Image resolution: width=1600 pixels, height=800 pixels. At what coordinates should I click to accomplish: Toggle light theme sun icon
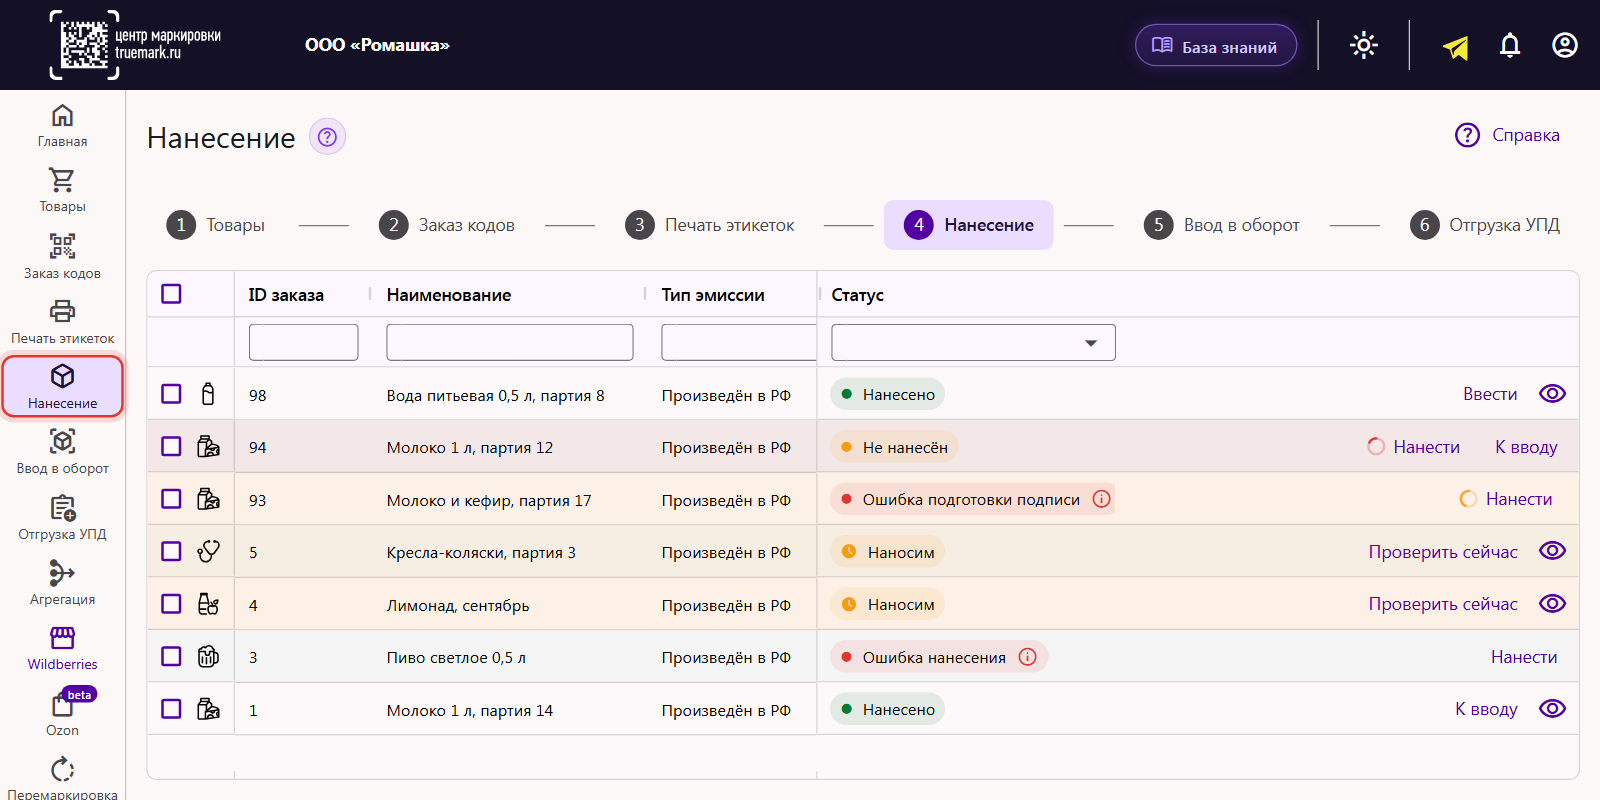coord(1364,45)
